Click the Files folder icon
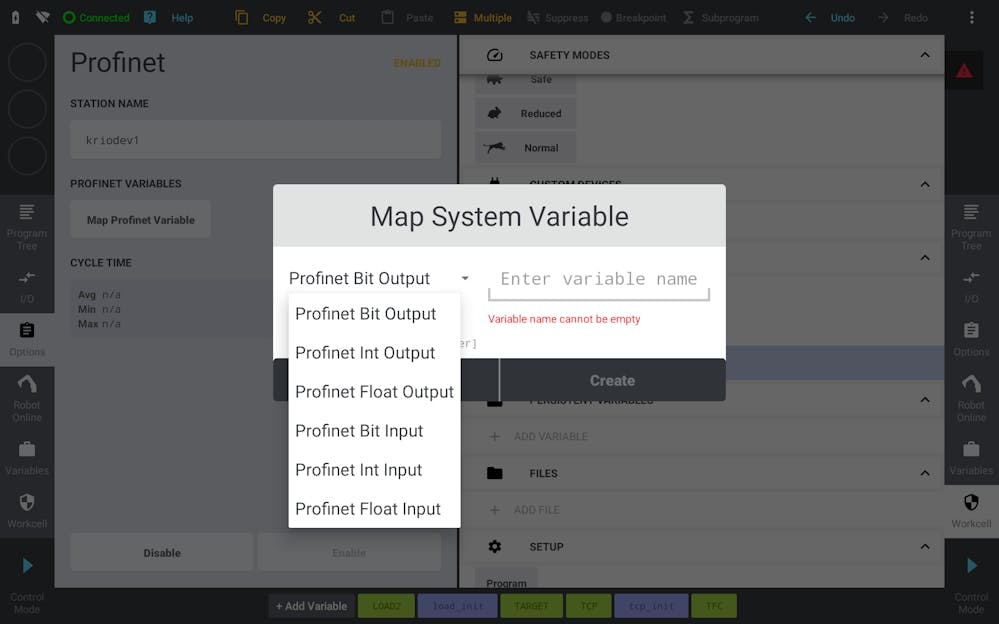The width and height of the screenshot is (999, 624). point(495,473)
